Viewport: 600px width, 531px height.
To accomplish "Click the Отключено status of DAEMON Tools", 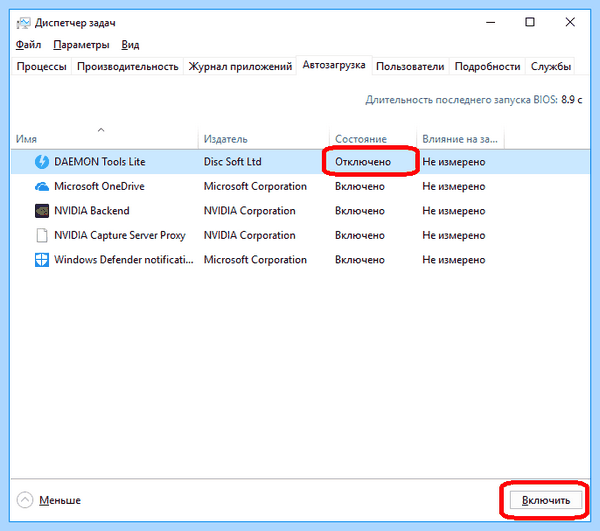I will (363, 162).
